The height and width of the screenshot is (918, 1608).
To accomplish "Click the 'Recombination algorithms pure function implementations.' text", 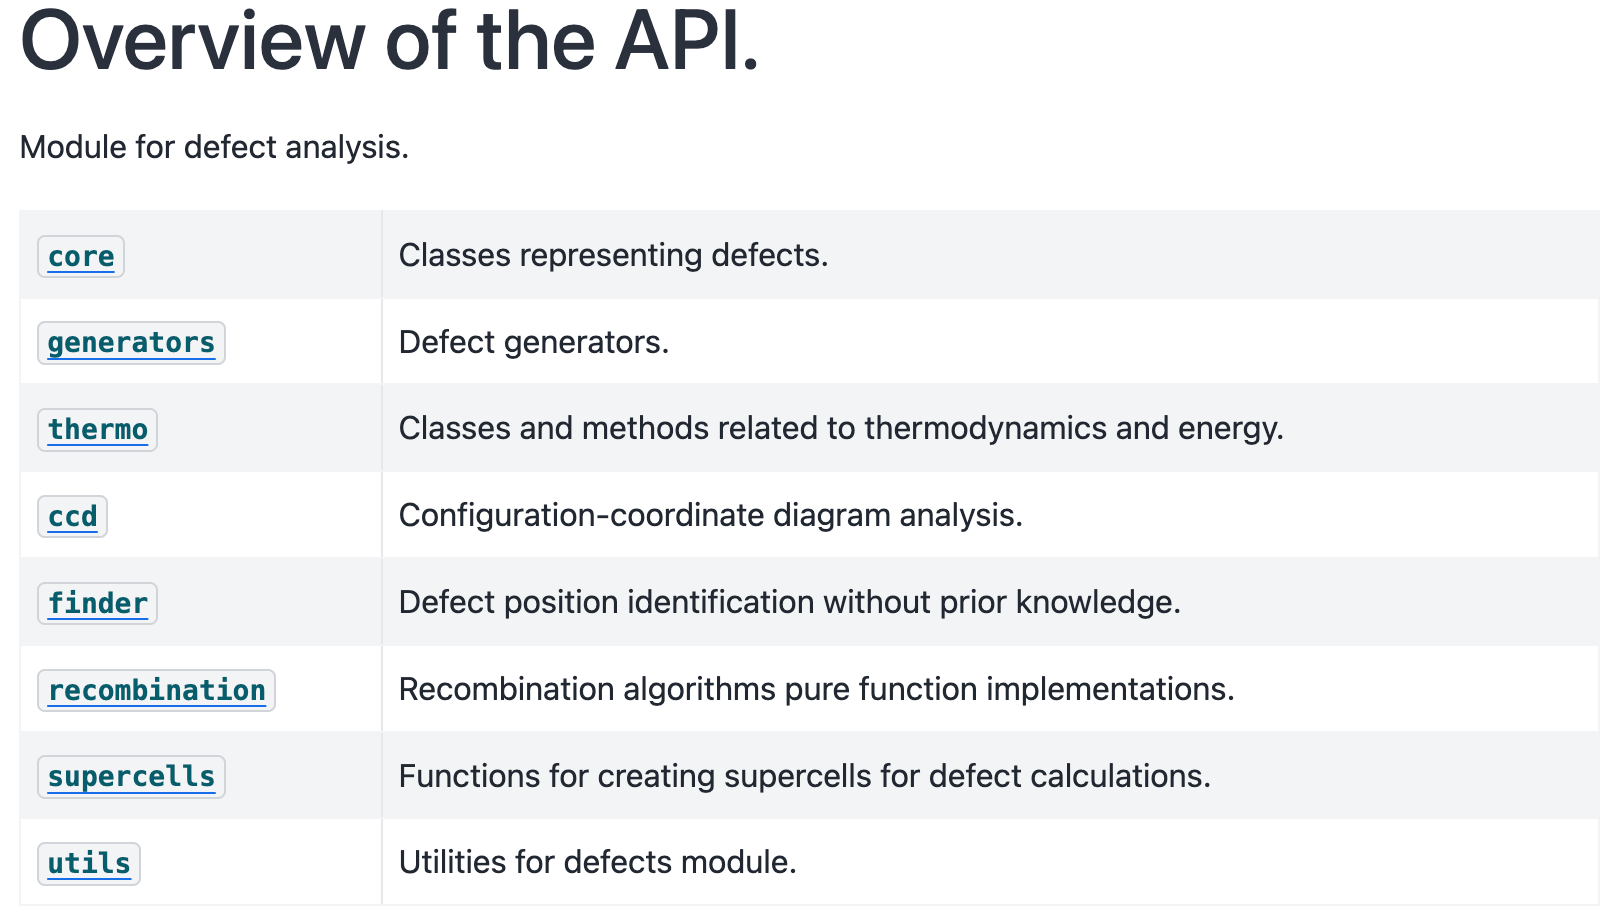I will click(816, 690).
